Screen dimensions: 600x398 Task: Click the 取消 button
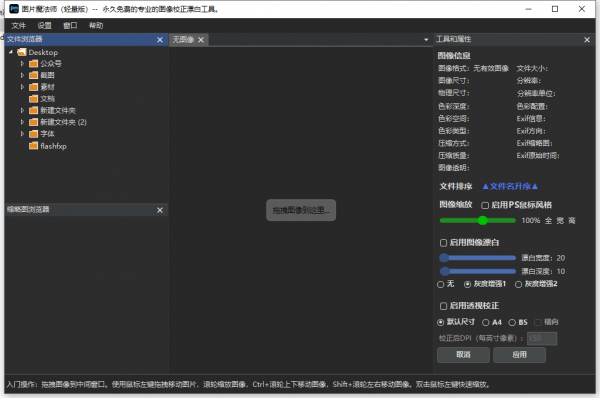(463, 355)
